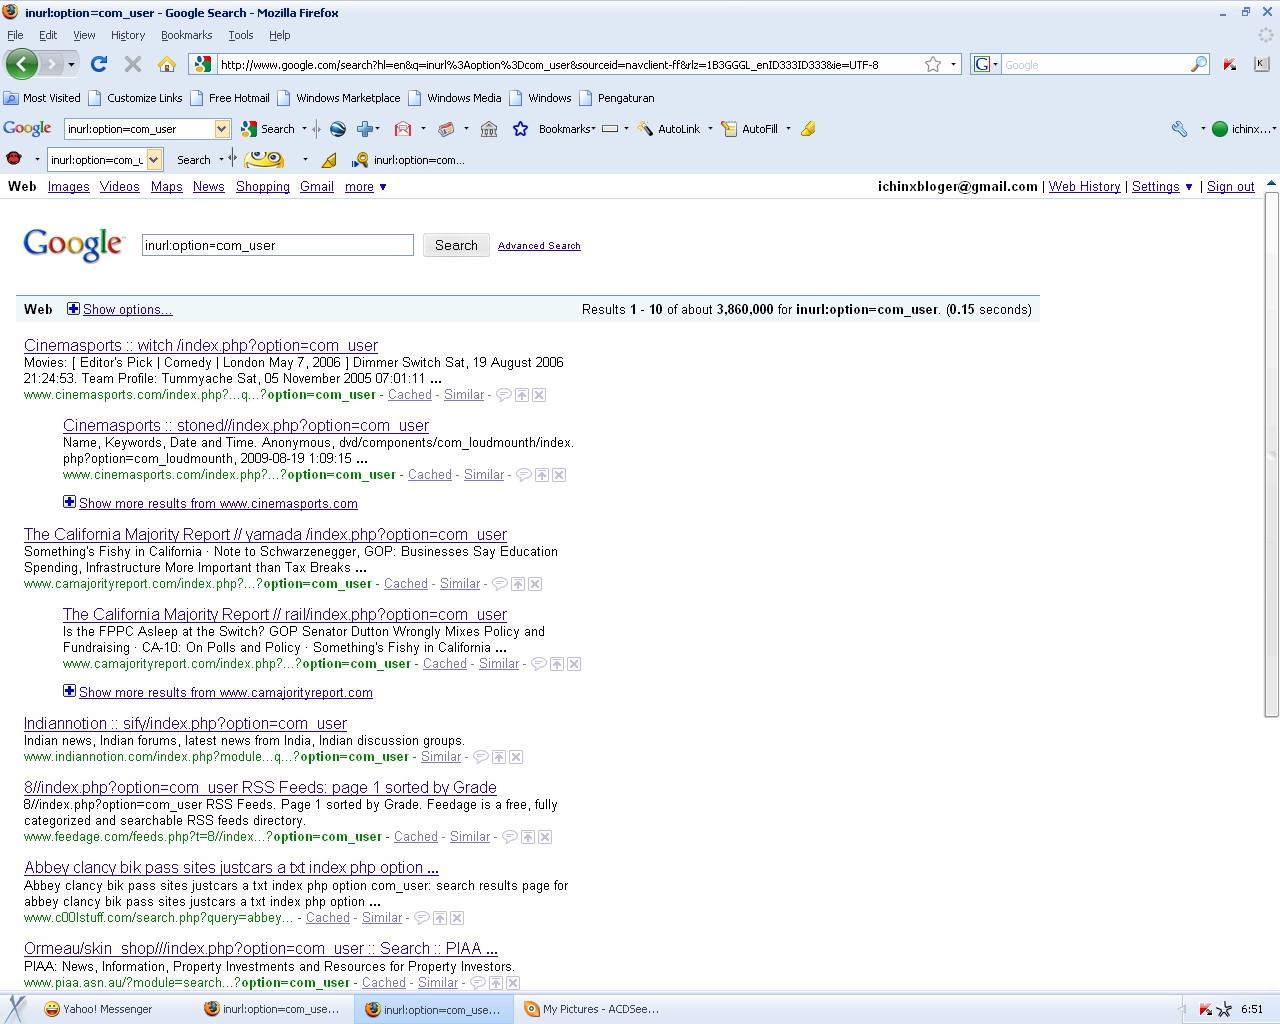1280x1024 pixels.
Task: Expand the lower toolbar search box dropdown
Action: 154,160
